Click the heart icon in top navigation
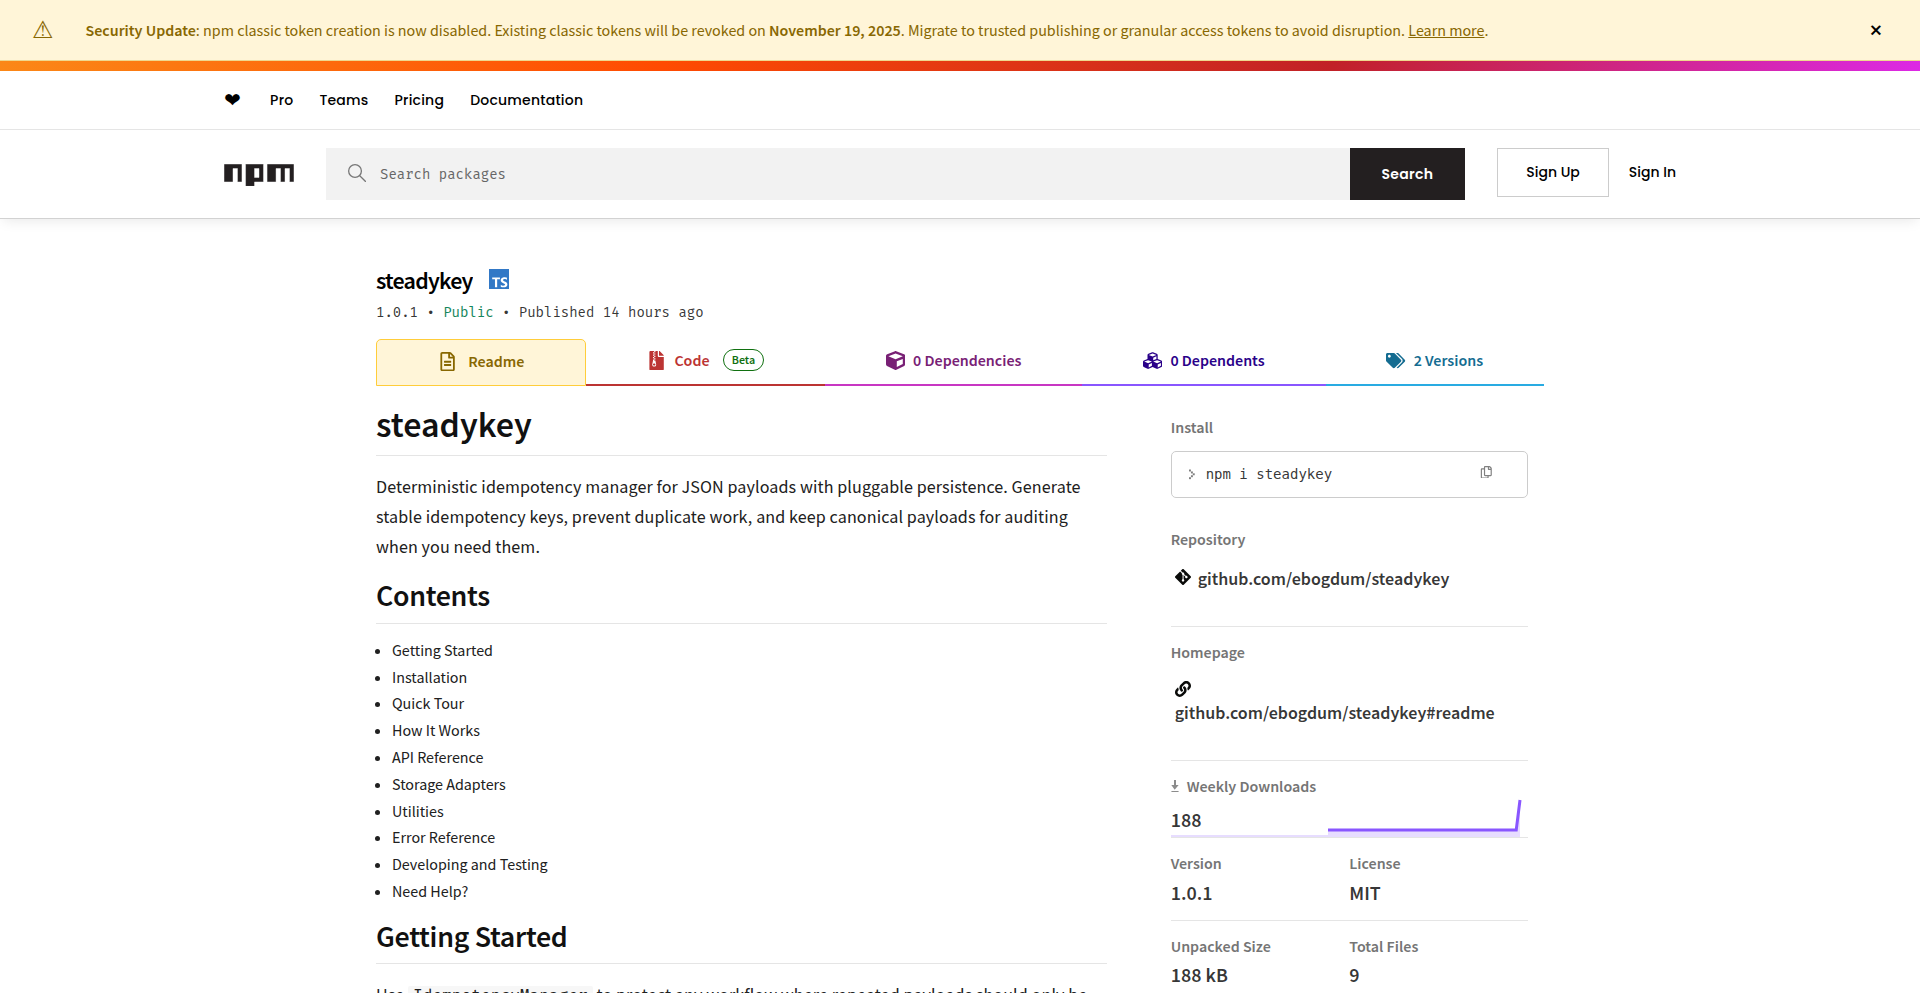This screenshot has height=993, width=1920. click(x=232, y=99)
